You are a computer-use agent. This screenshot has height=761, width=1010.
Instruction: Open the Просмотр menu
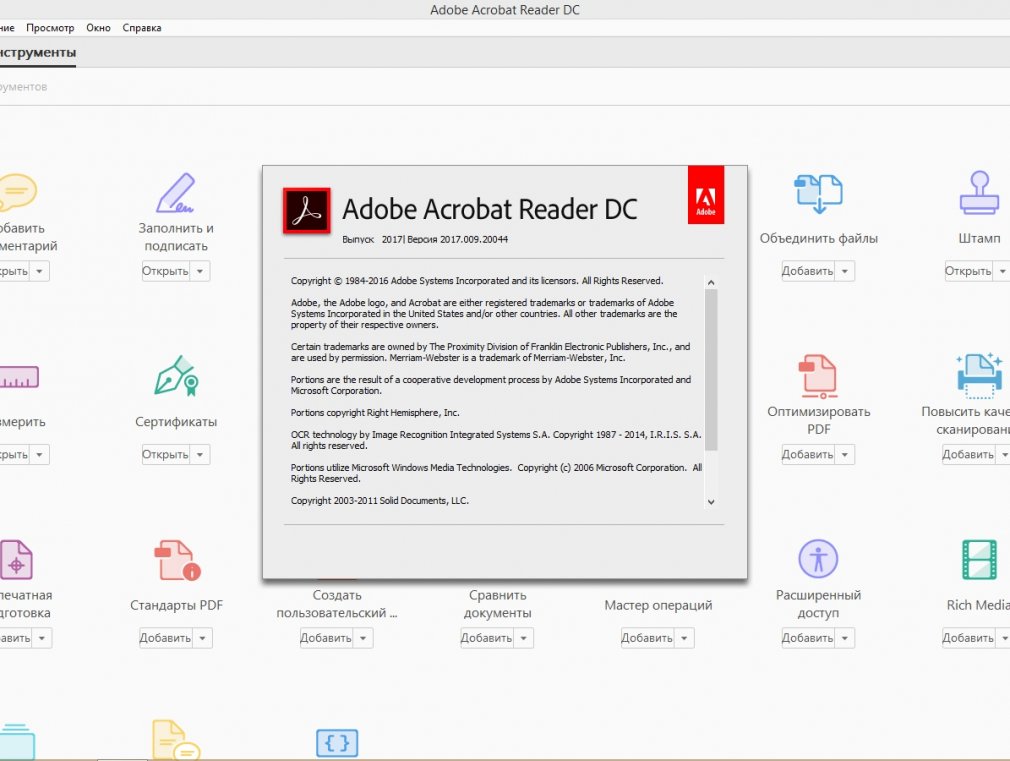50,28
